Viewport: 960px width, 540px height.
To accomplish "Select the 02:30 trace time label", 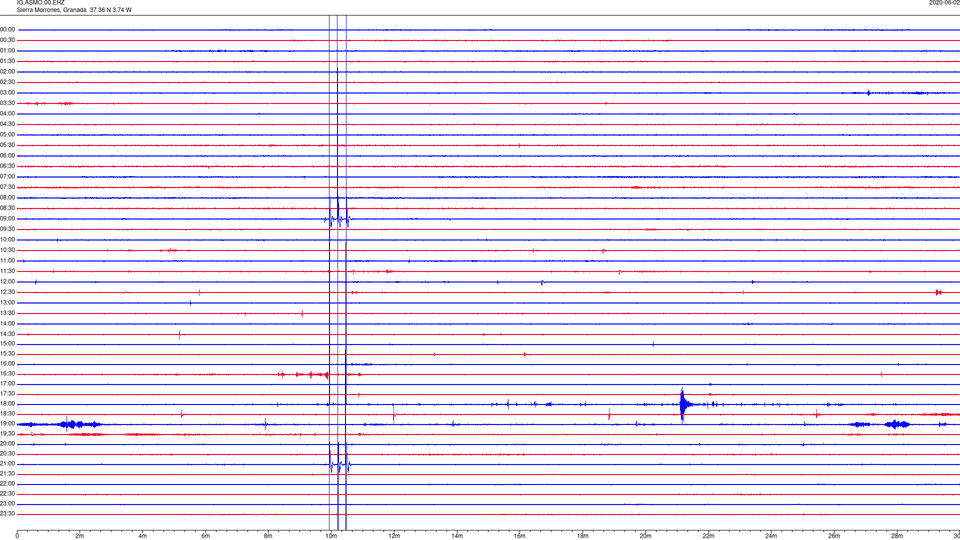I will point(7,82).
